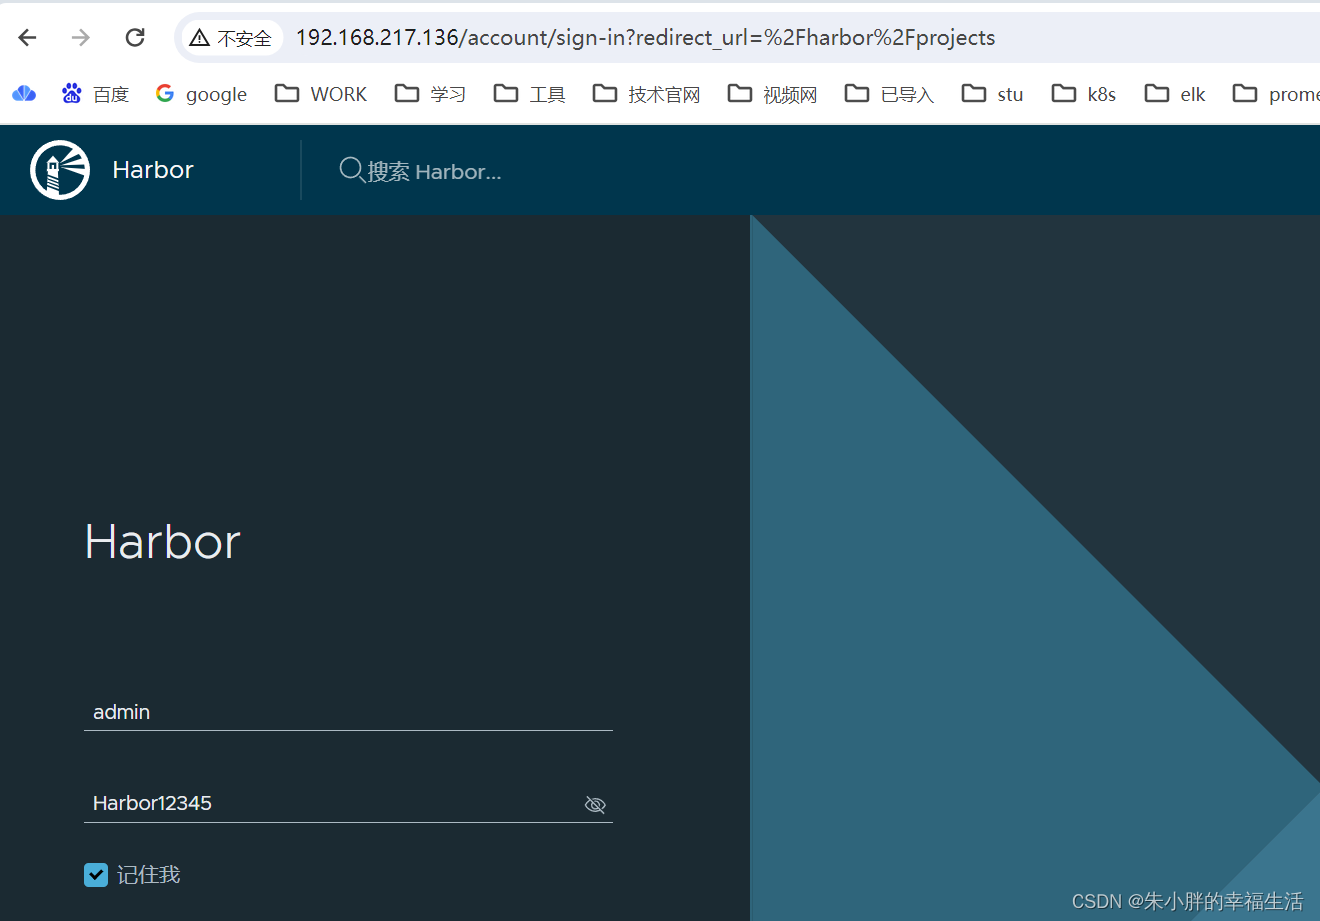Open the k8s bookmark folder
The height and width of the screenshot is (921, 1320).
tap(1083, 94)
